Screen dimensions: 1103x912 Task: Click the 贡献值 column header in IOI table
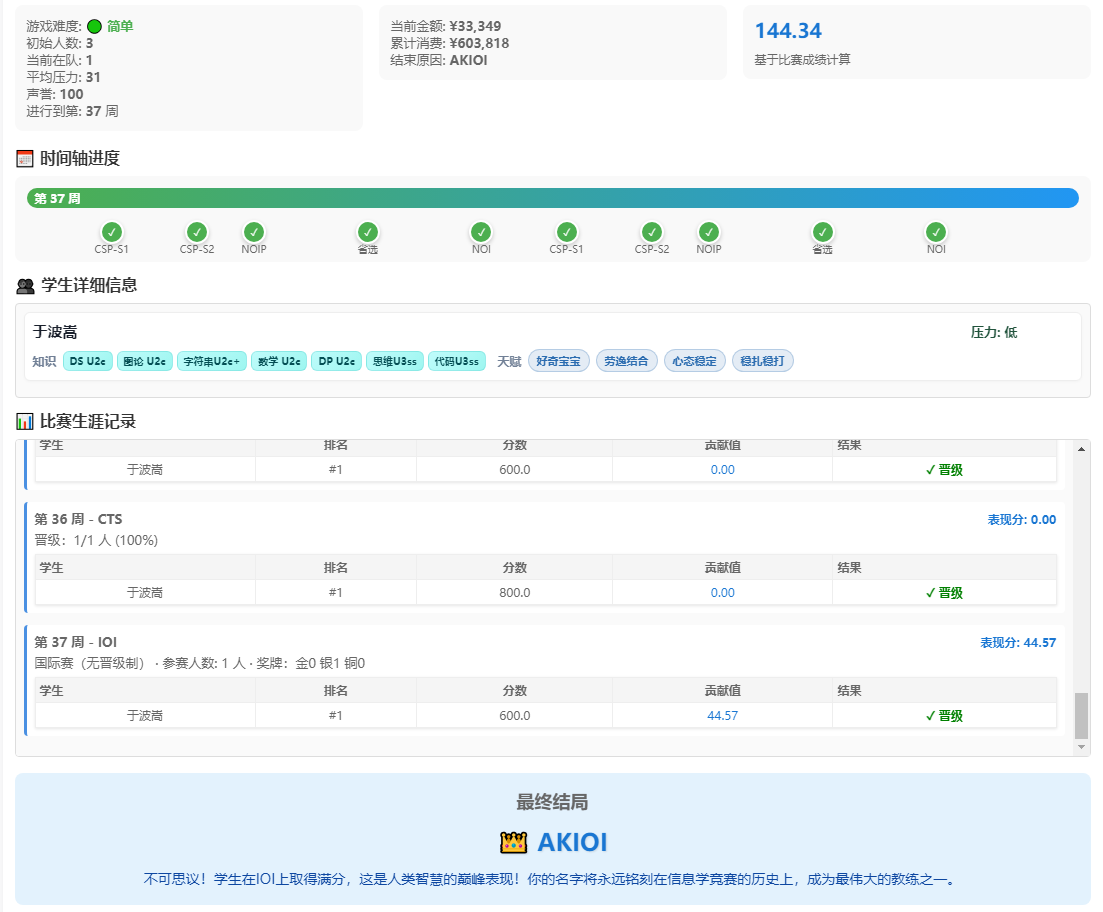click(722, 690)
